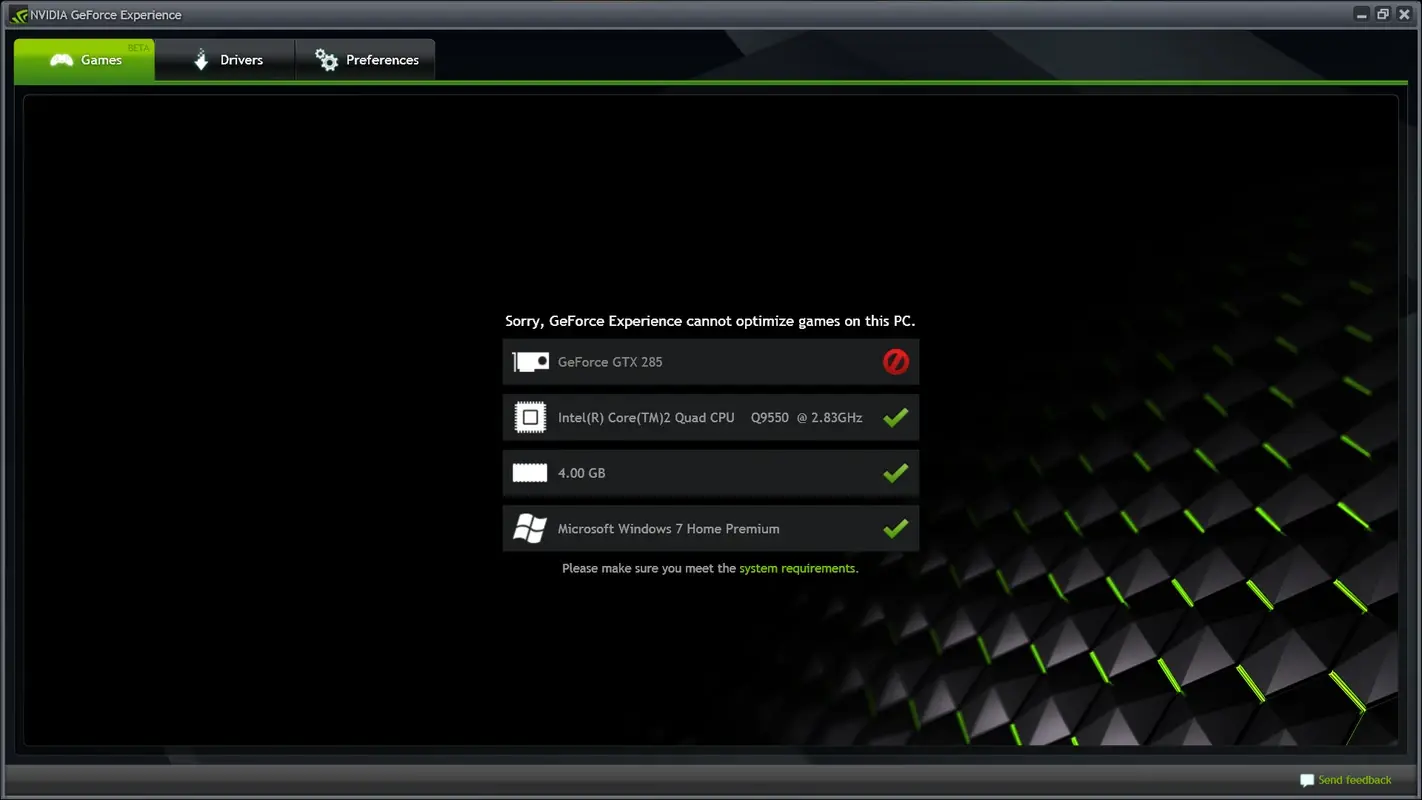Click the graphics card icon next to GeForce GTX 285
This screenshot has height=800, width=1422.
pos(530,361)
